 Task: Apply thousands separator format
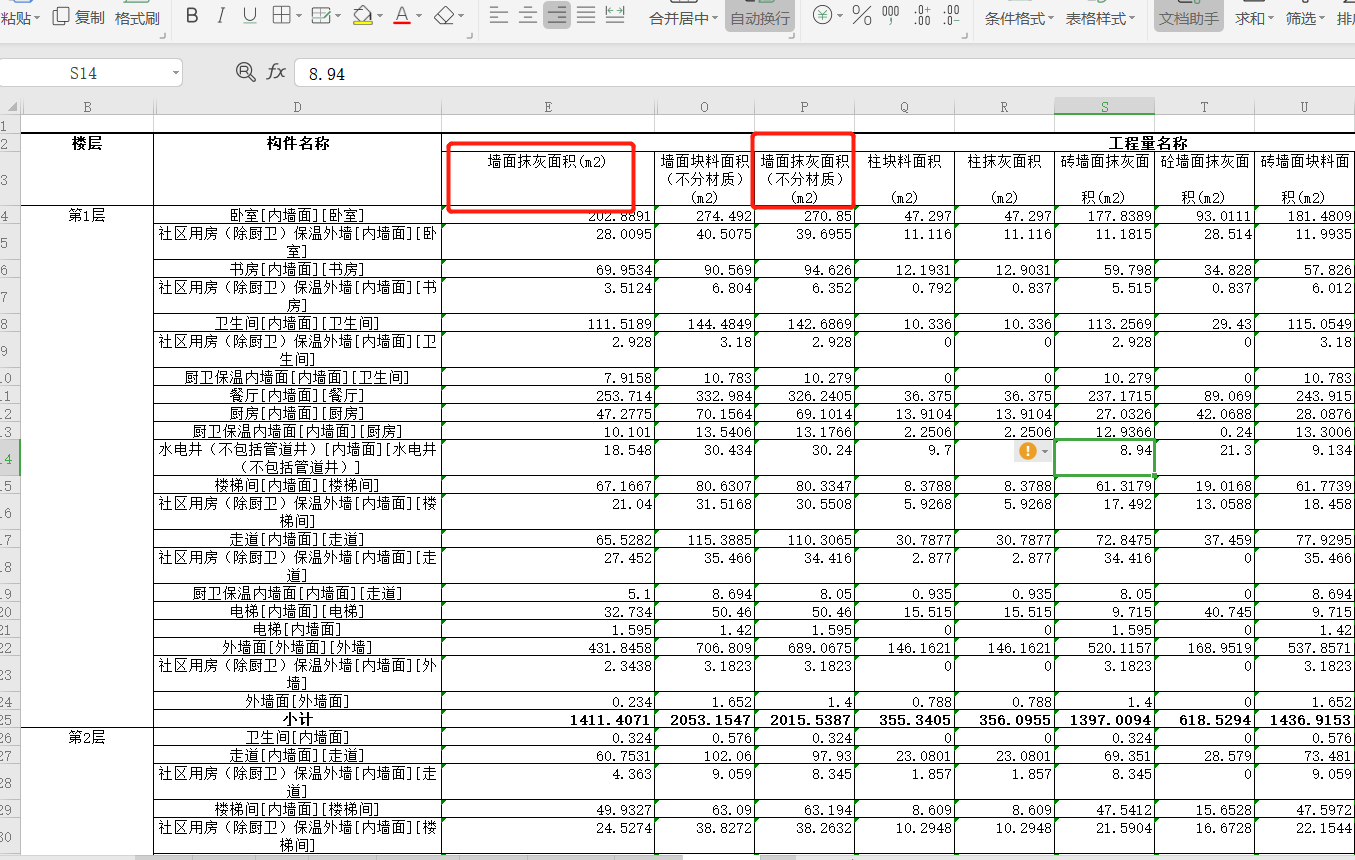[x=891, y=15]
